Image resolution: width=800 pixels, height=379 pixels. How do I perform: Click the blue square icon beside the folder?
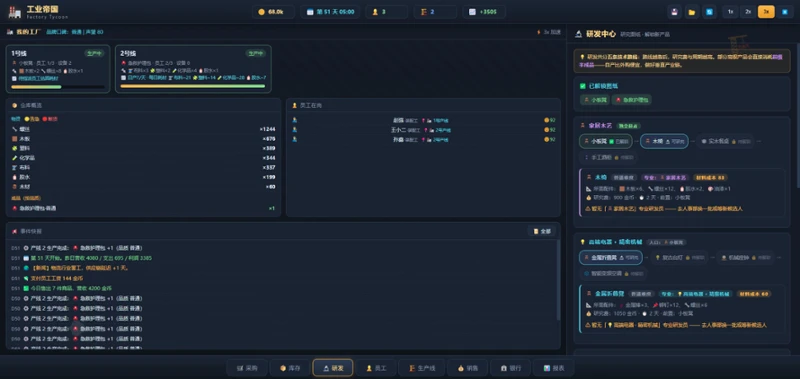coord(709,12)
